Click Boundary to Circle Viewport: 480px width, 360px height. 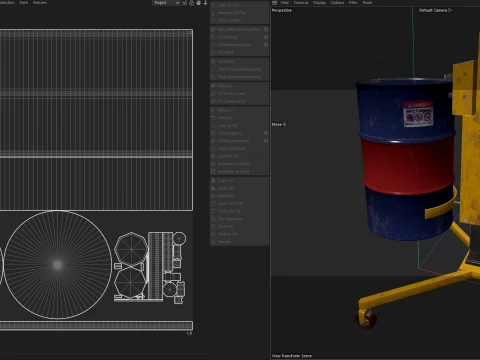pyautogui.click(x=239, y=164)
